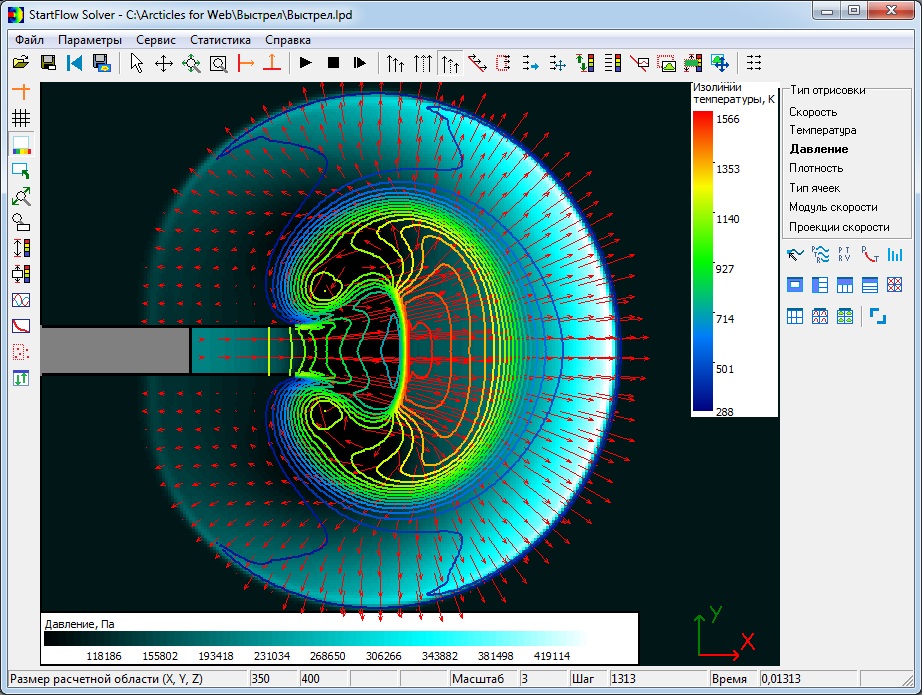Click the magnifier with green arrows icon
Viewport: 922px width, 695px height.
pyautogui.click(x=21, y=196)
